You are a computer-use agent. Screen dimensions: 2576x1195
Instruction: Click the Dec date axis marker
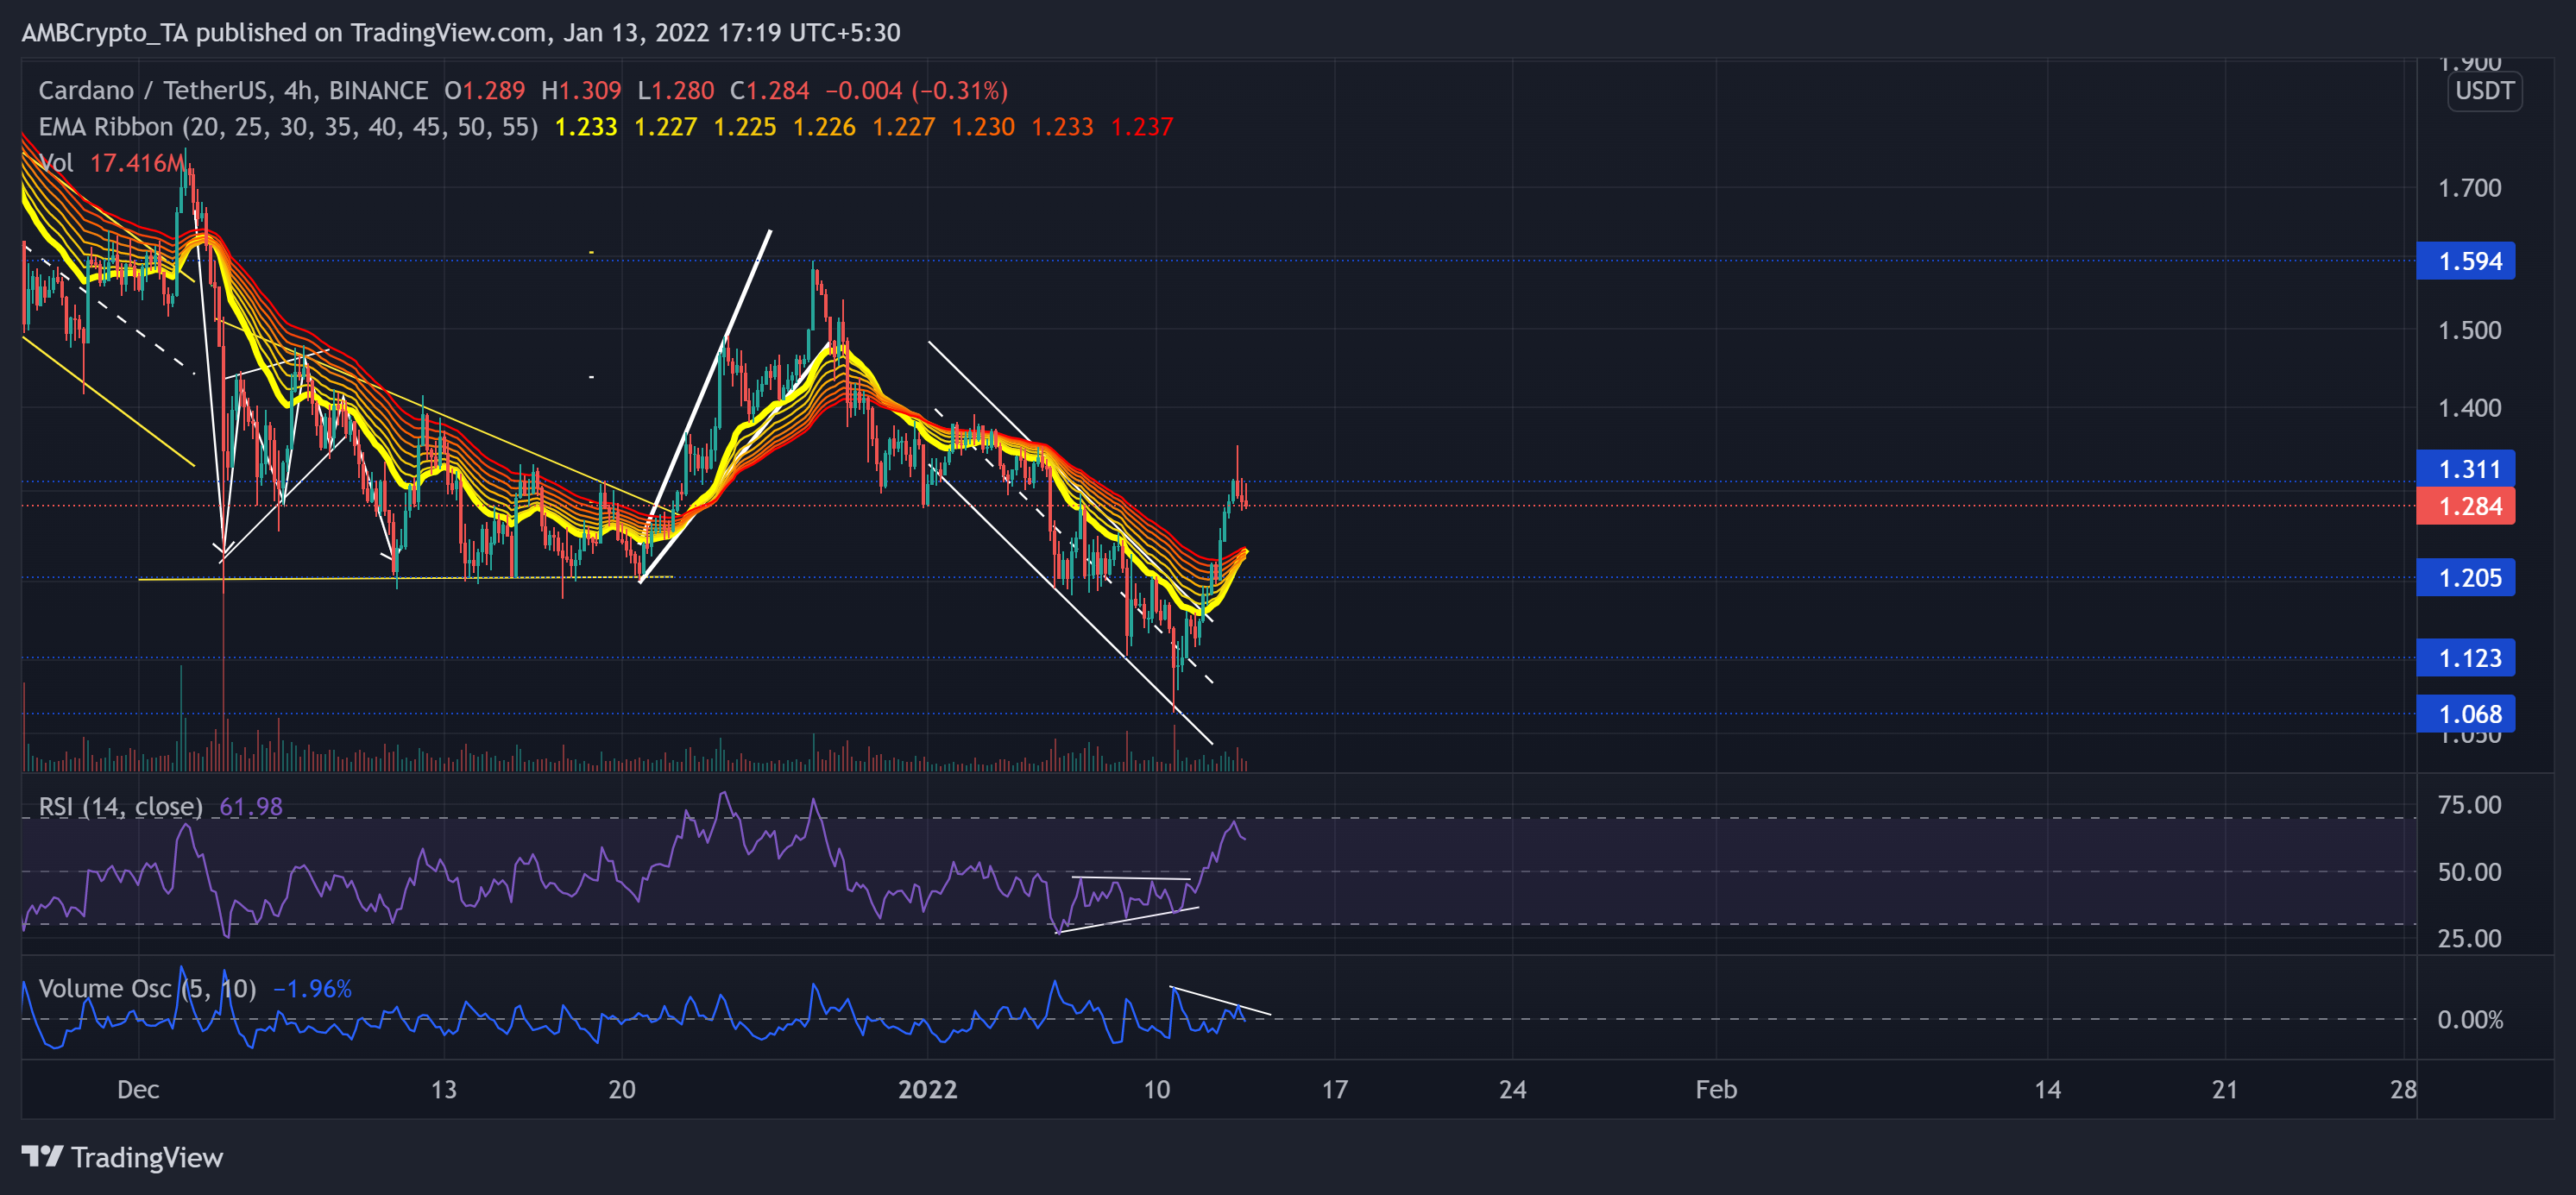click(x=138, y=1089)
